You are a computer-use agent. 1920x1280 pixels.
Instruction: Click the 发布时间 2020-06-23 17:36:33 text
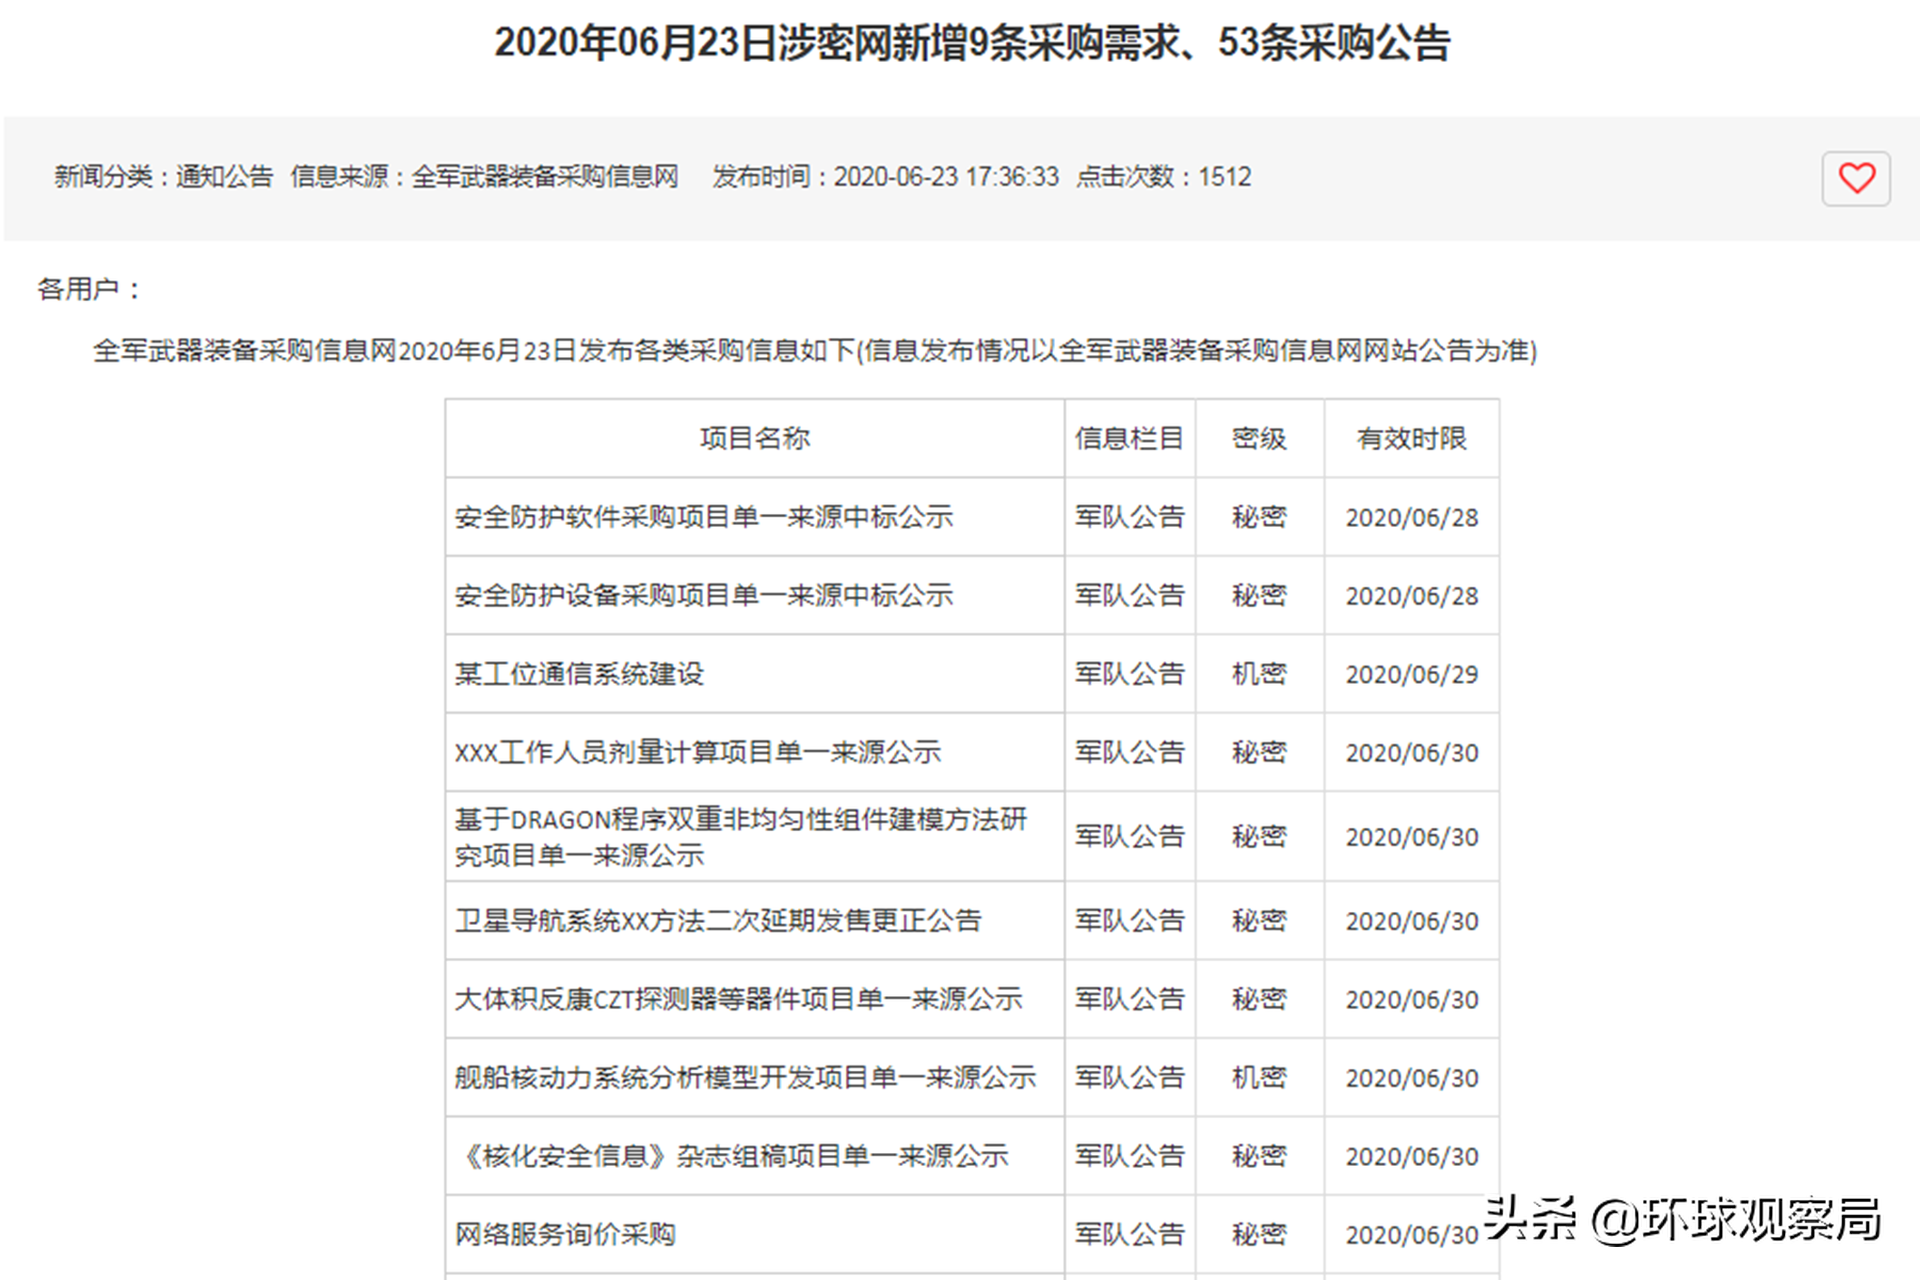(885, 177)
